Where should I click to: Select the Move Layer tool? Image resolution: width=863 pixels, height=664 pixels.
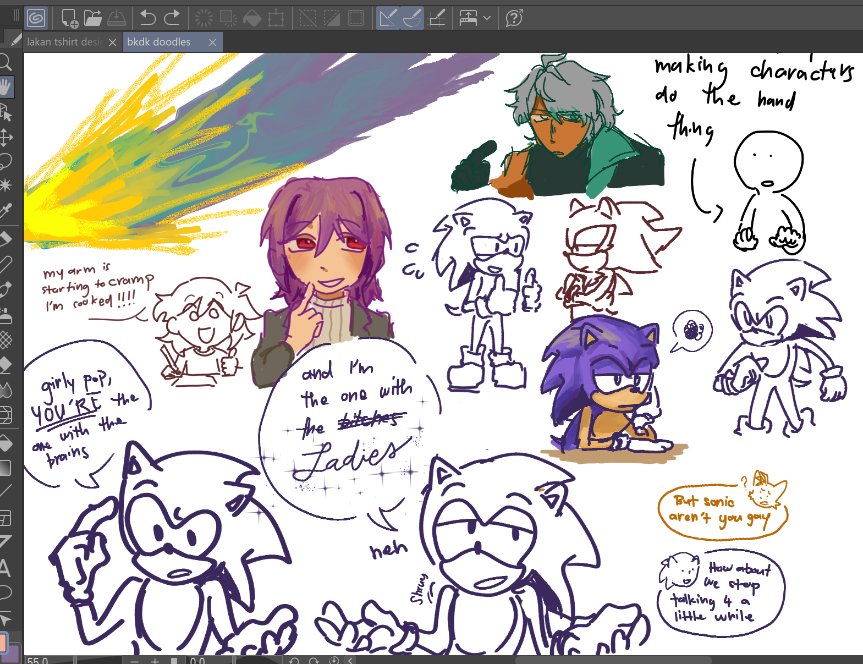[x=6, y=137]
